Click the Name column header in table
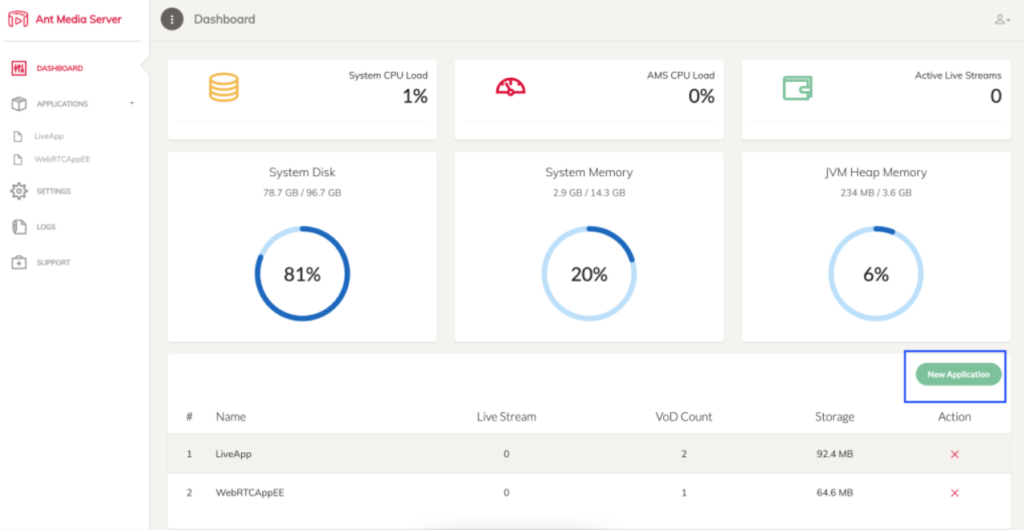Image resolution: width=1024 pixels, height=530 pixels. [x=230, y=417]
